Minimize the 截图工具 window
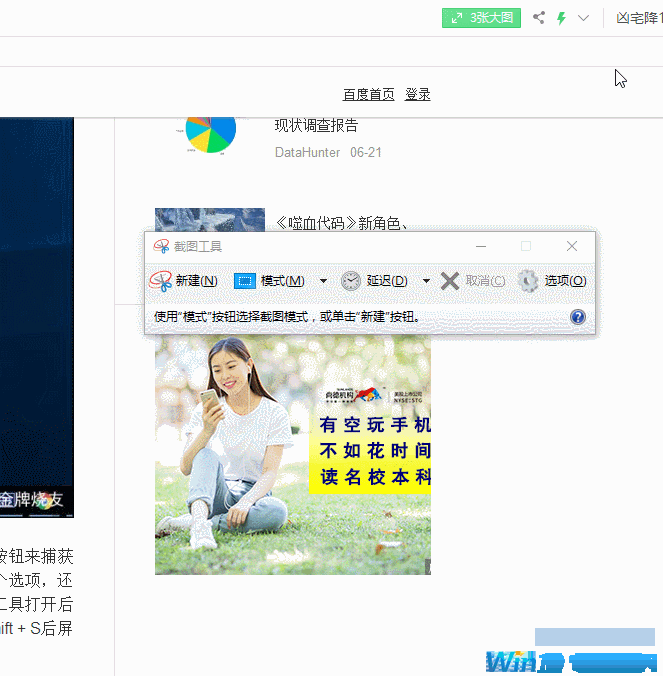This screenshot has height=676, width=663. click(x=481, y=246)
